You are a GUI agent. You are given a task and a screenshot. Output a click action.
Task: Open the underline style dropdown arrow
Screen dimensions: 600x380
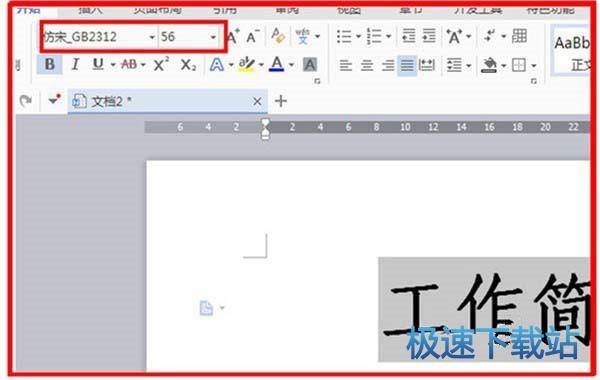click(x=113, y=65)
